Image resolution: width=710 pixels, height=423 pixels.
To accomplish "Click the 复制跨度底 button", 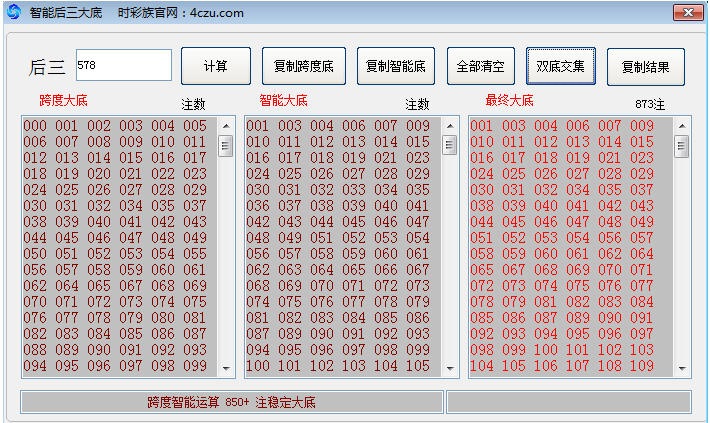I will (x=303, y=67).
